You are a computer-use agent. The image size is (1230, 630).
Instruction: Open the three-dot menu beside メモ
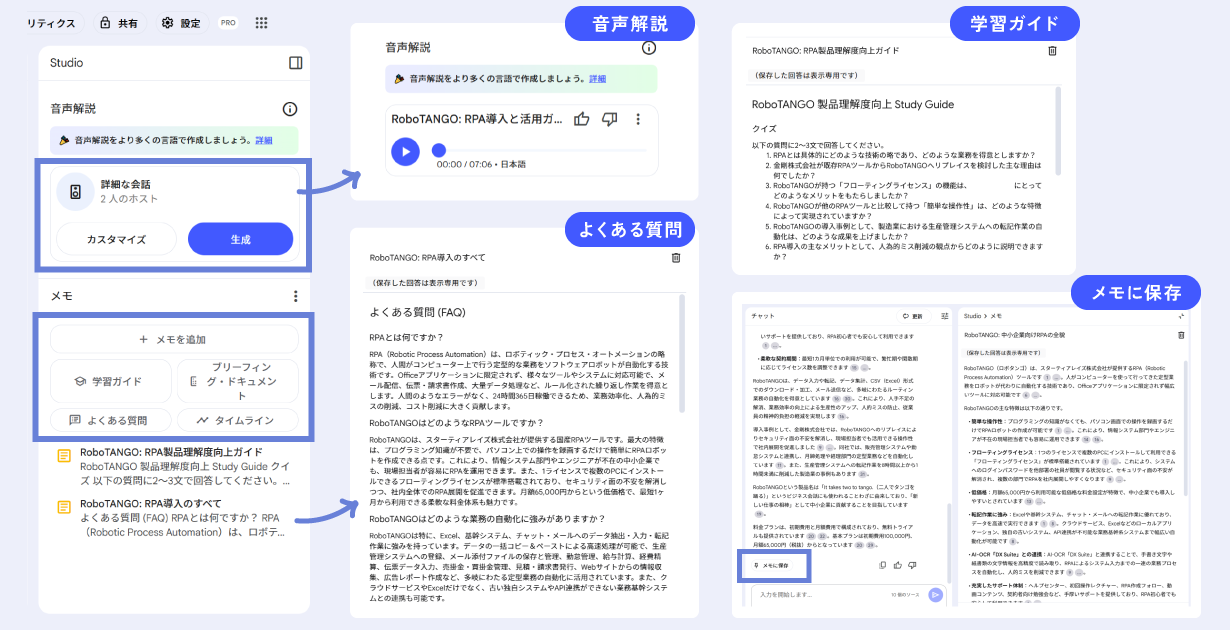click(x=295, y=296)
